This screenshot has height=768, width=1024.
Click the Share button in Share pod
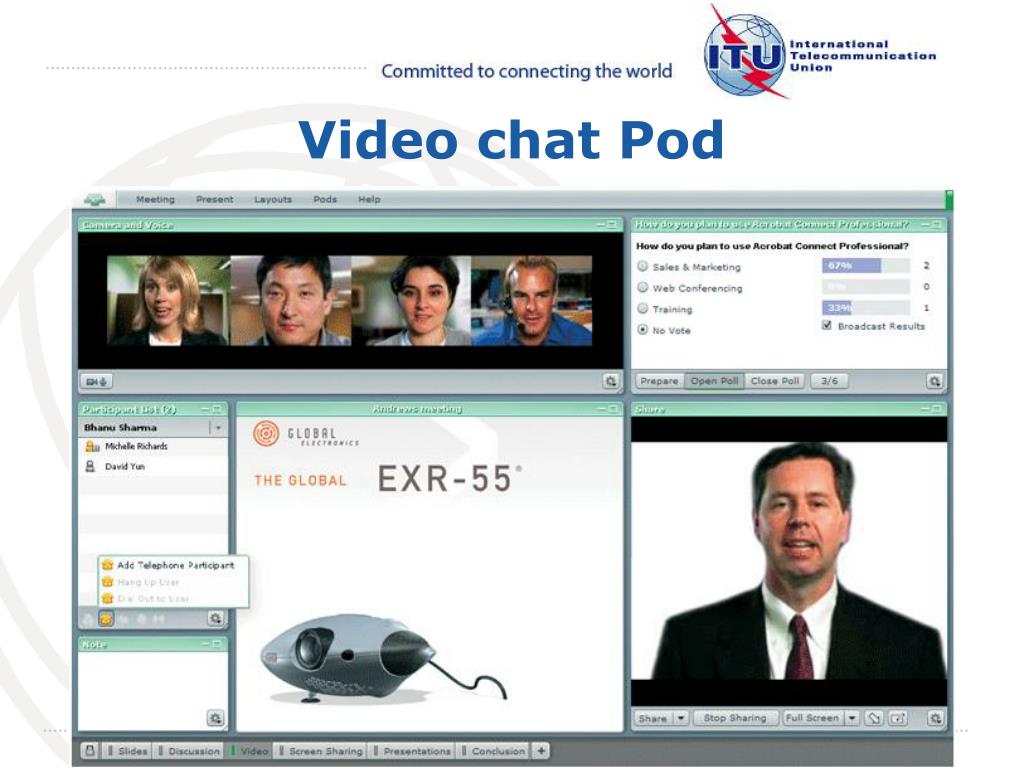(652, 718)
